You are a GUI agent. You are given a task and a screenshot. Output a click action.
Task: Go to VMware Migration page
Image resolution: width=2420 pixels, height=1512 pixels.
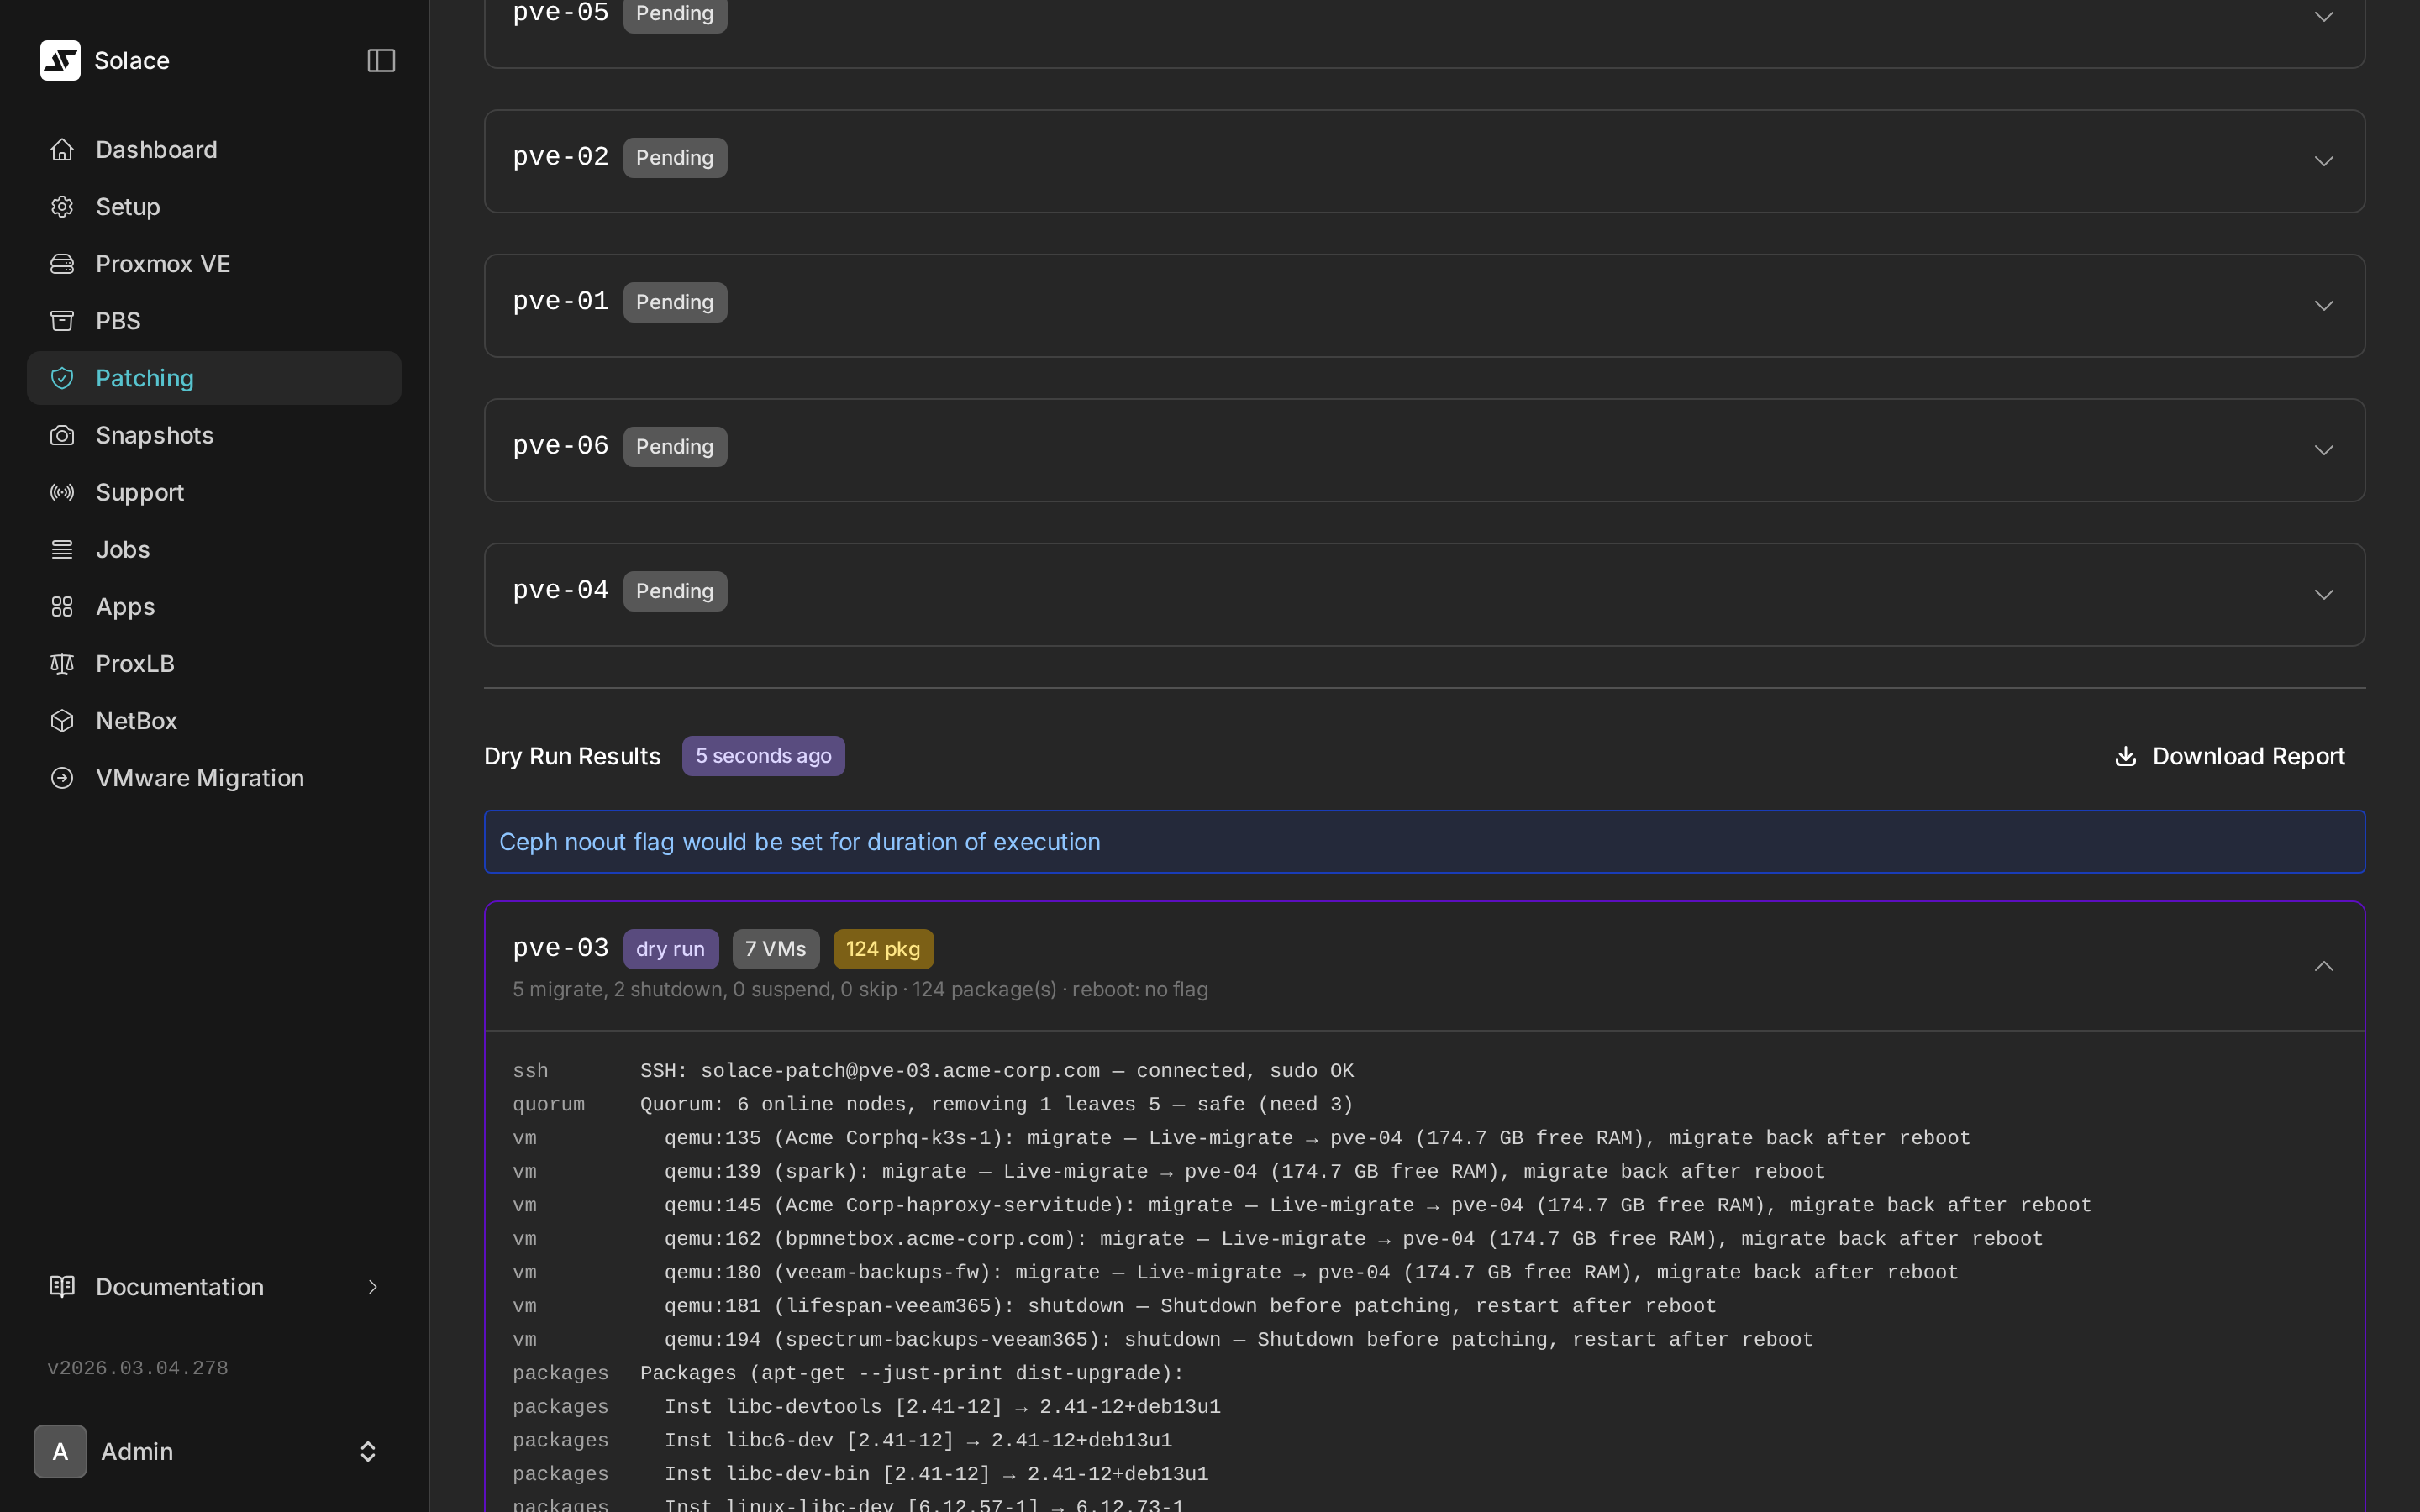tap(199, 778)
